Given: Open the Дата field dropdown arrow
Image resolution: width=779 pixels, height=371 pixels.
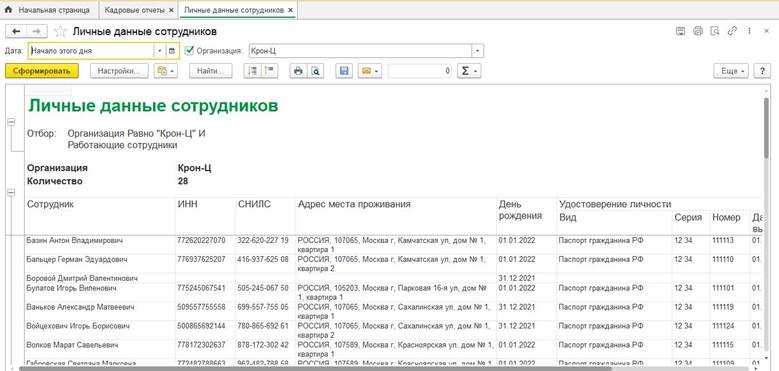Looking at the screenshot, I should (x=160, y=51).
